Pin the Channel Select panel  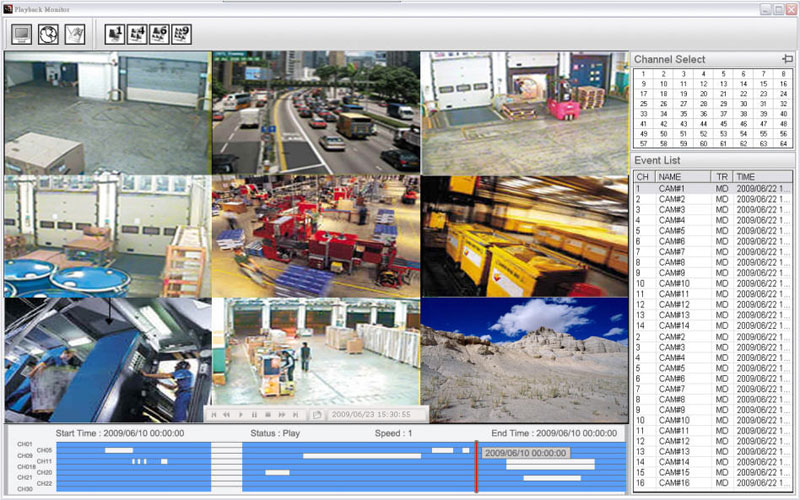(x=787, y=59)
